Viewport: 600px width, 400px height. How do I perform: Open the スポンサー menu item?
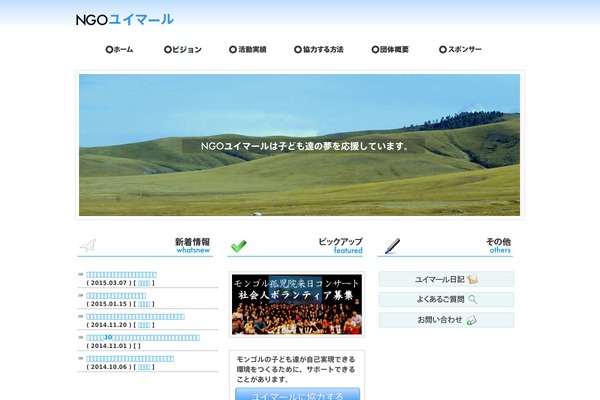(x=460, y=49)
